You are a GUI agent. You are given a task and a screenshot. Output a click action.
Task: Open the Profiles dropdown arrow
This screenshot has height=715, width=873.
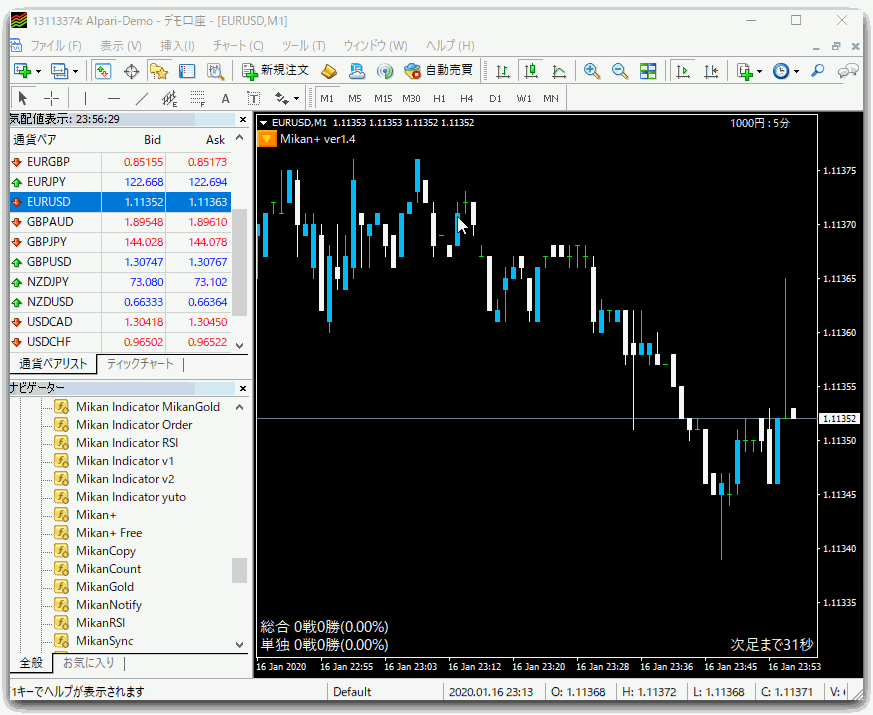click(x=75, y=71)
